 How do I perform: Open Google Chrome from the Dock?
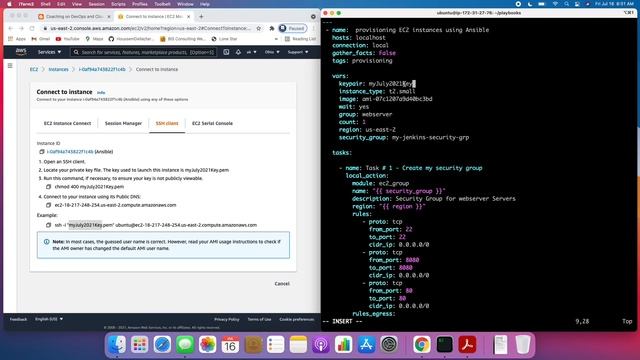point(422,344)
